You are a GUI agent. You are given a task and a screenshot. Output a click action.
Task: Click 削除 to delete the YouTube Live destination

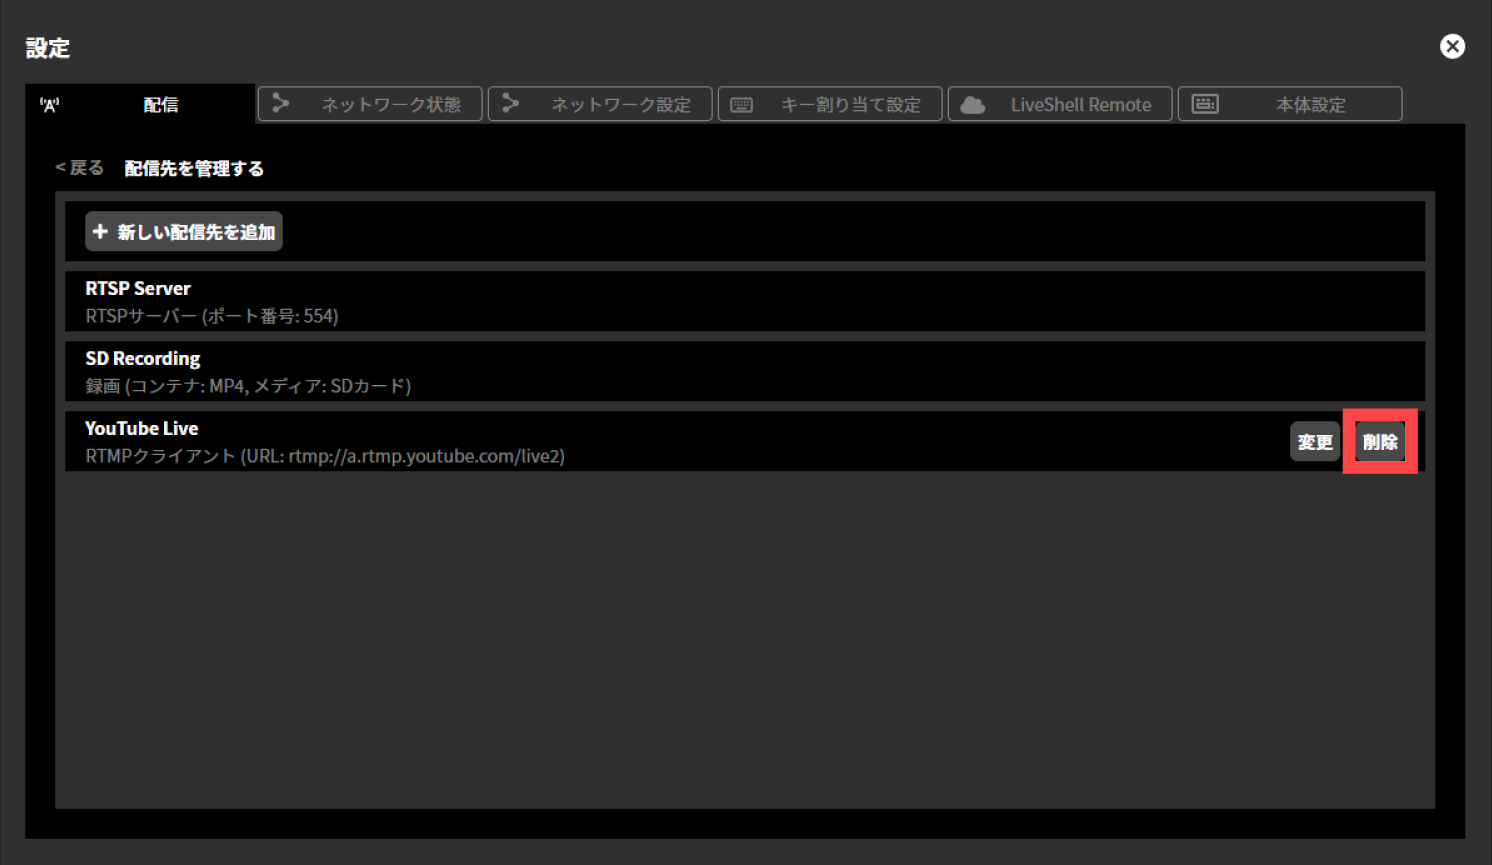(1380, 441)
